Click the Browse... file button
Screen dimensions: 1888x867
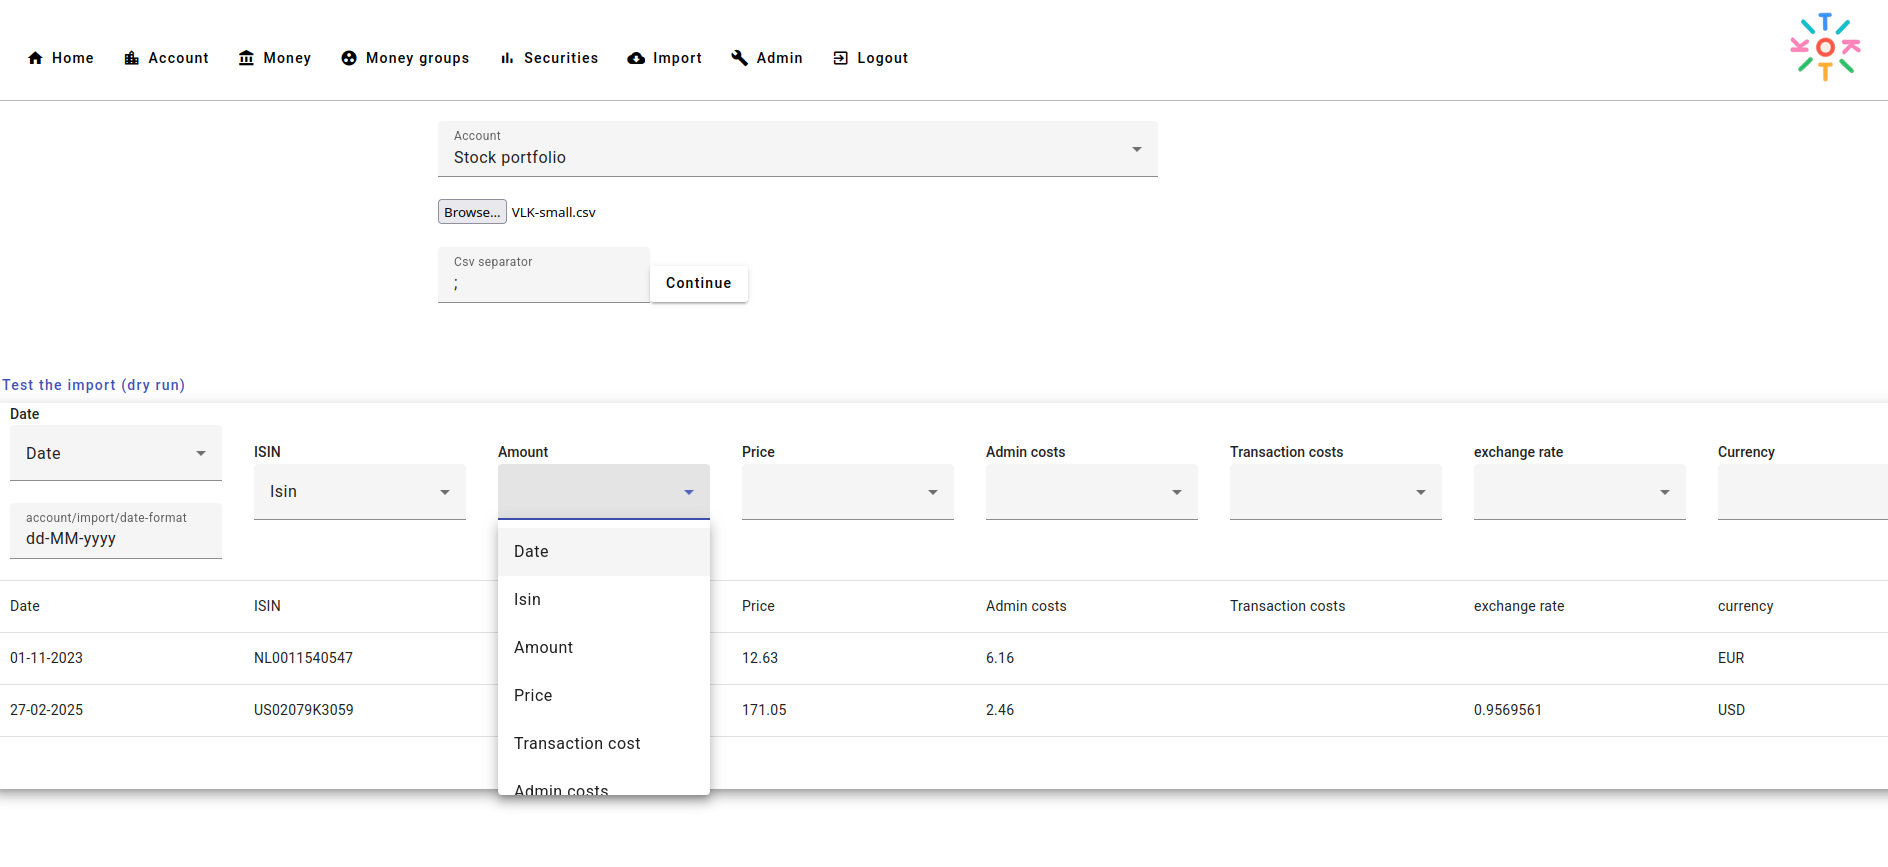click(472, 212)
